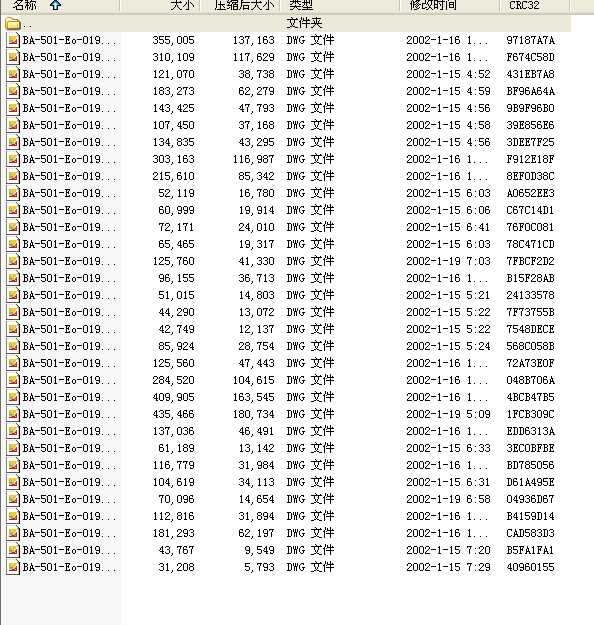Select DWG file icon with size 183,273

(13, 91)
